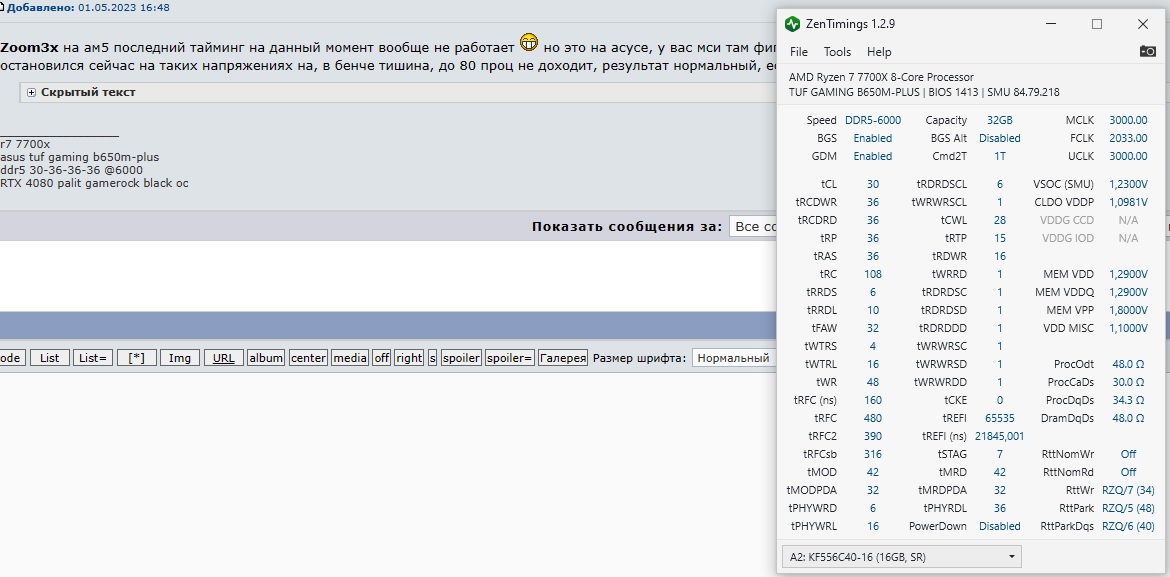Click the TUF GAMING B650M-PLUS BIOS line

point(924,93)
